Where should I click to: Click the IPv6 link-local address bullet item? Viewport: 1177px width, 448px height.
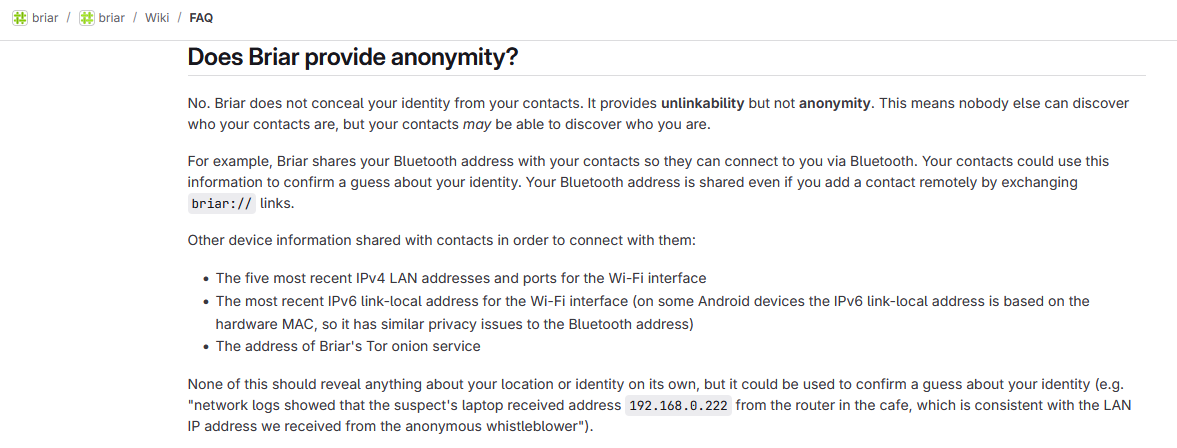pos(652,312)
